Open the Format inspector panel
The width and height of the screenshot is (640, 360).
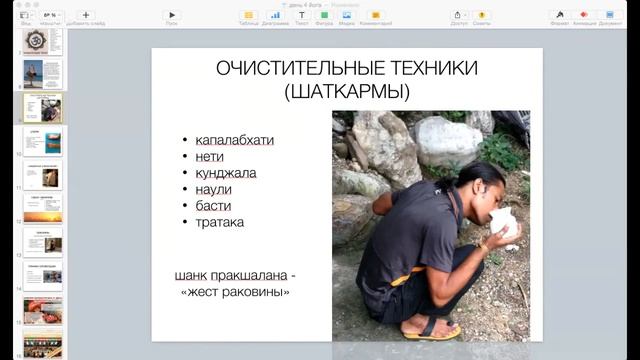[560, 15]
